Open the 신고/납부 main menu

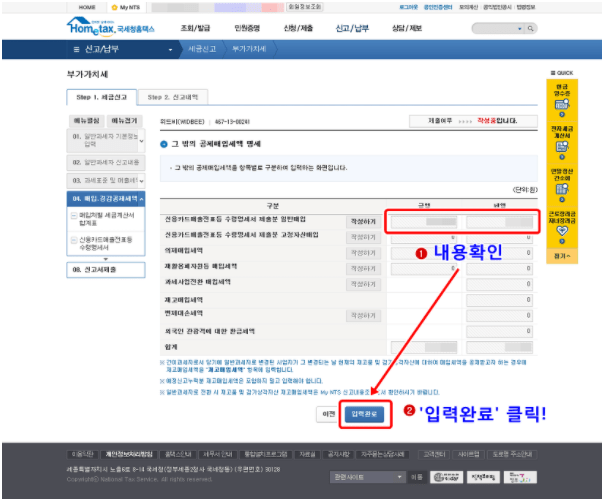pos(352,29)
